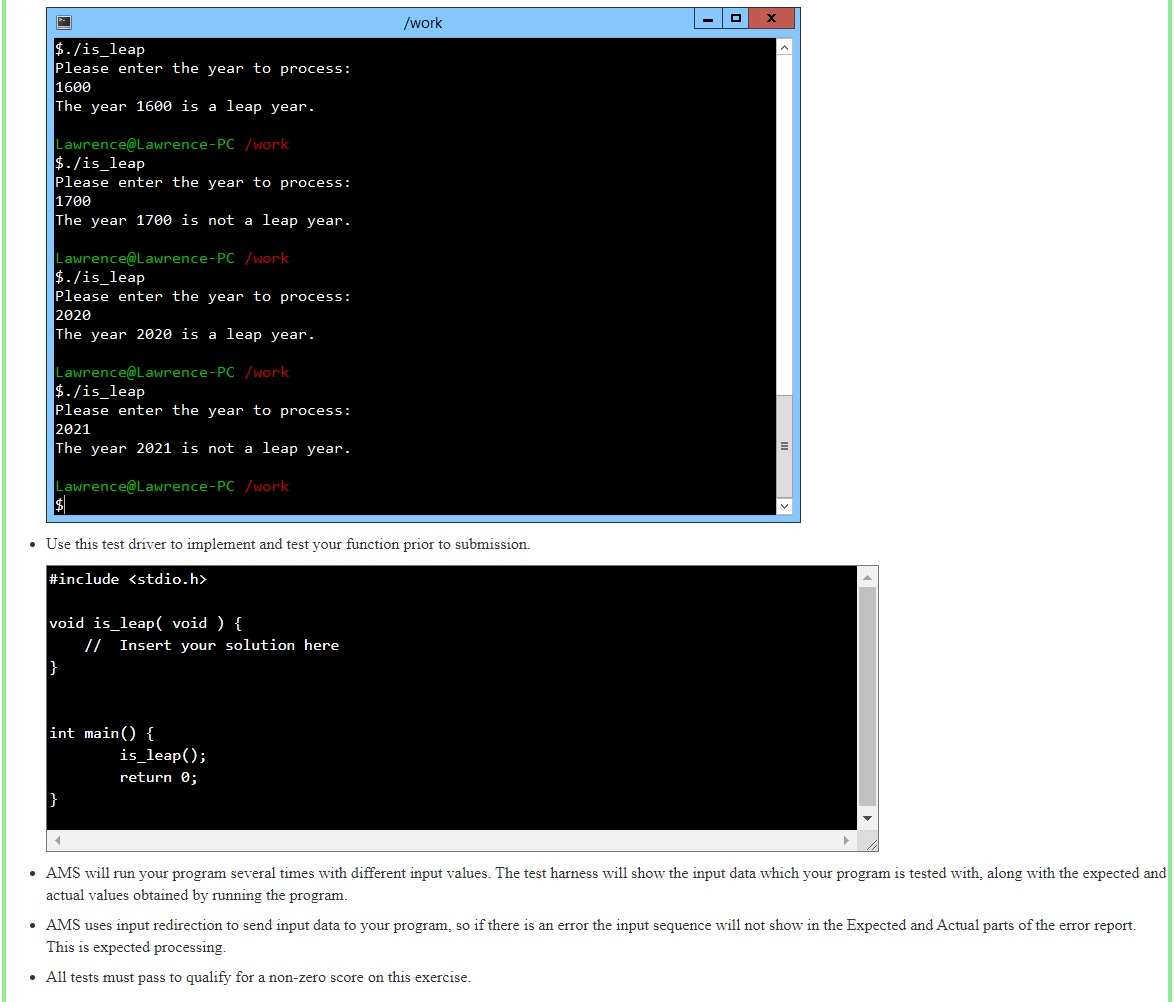Click the Lawrence@Lawrence-PC prompt text
Viewport: 1175px width, 1002px height.
point(145,143)
